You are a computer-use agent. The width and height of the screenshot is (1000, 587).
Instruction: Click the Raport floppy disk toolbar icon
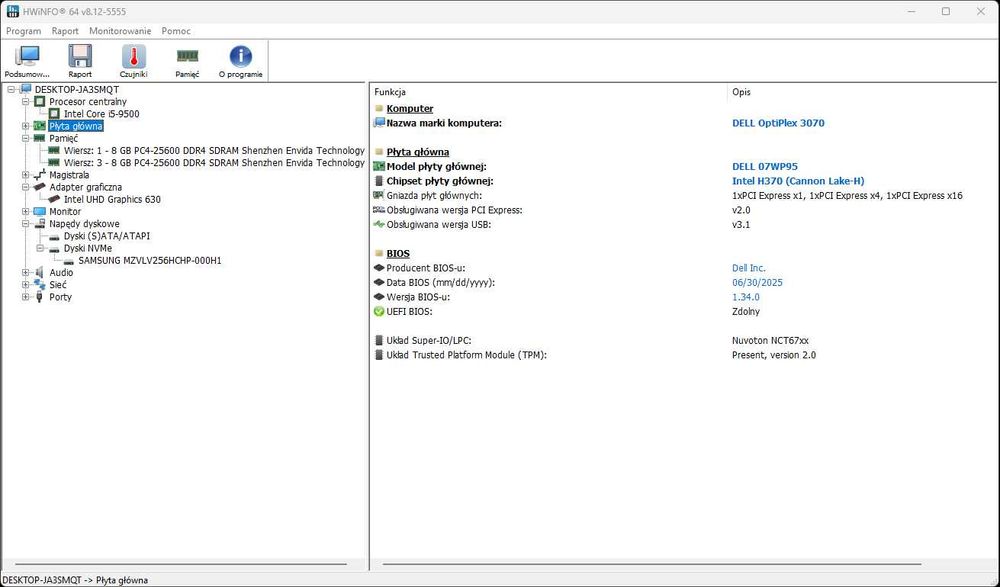80,57
